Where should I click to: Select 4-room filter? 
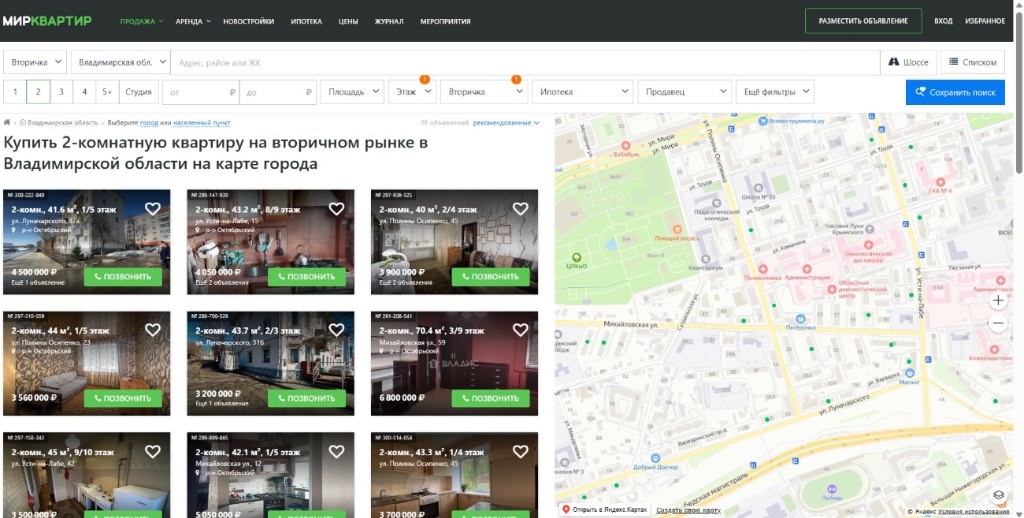84,92
